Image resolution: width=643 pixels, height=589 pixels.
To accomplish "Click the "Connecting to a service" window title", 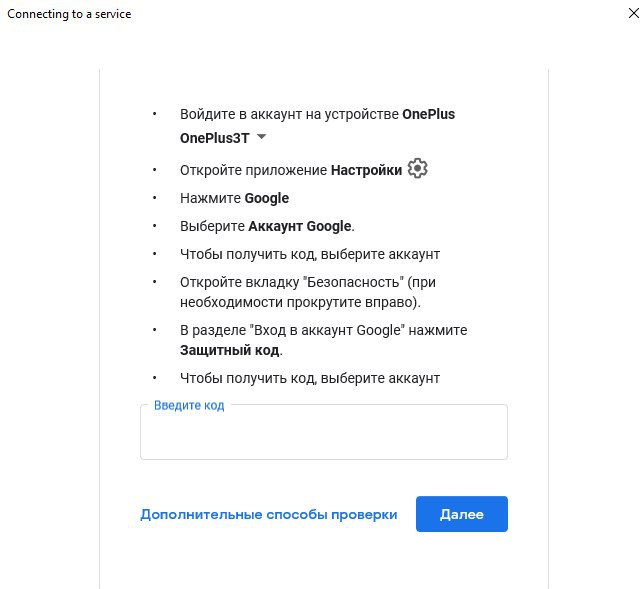I will click(x=69, y=14).
